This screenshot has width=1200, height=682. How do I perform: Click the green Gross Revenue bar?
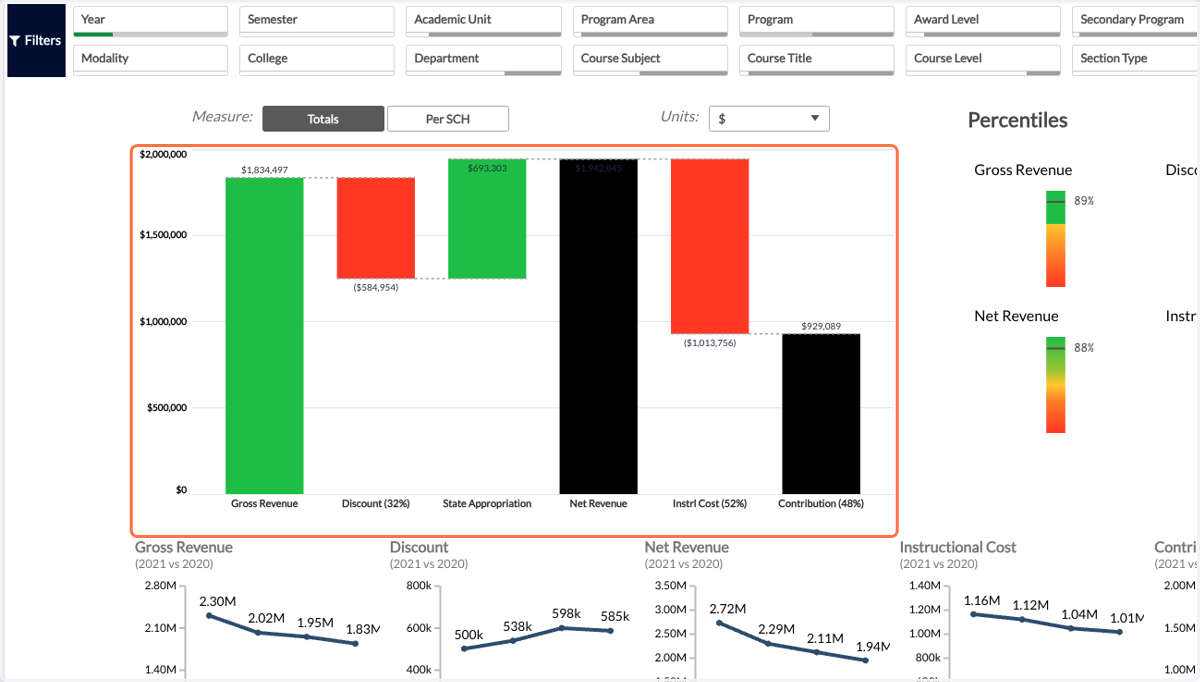pyautogui.click(x=264, y=335)
